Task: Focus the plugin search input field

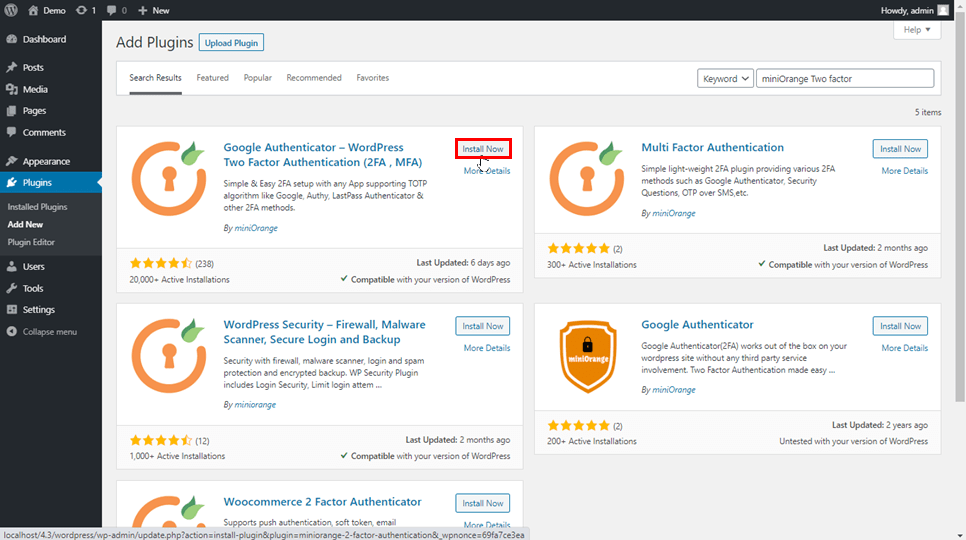Action: click(x=845, y=79)
